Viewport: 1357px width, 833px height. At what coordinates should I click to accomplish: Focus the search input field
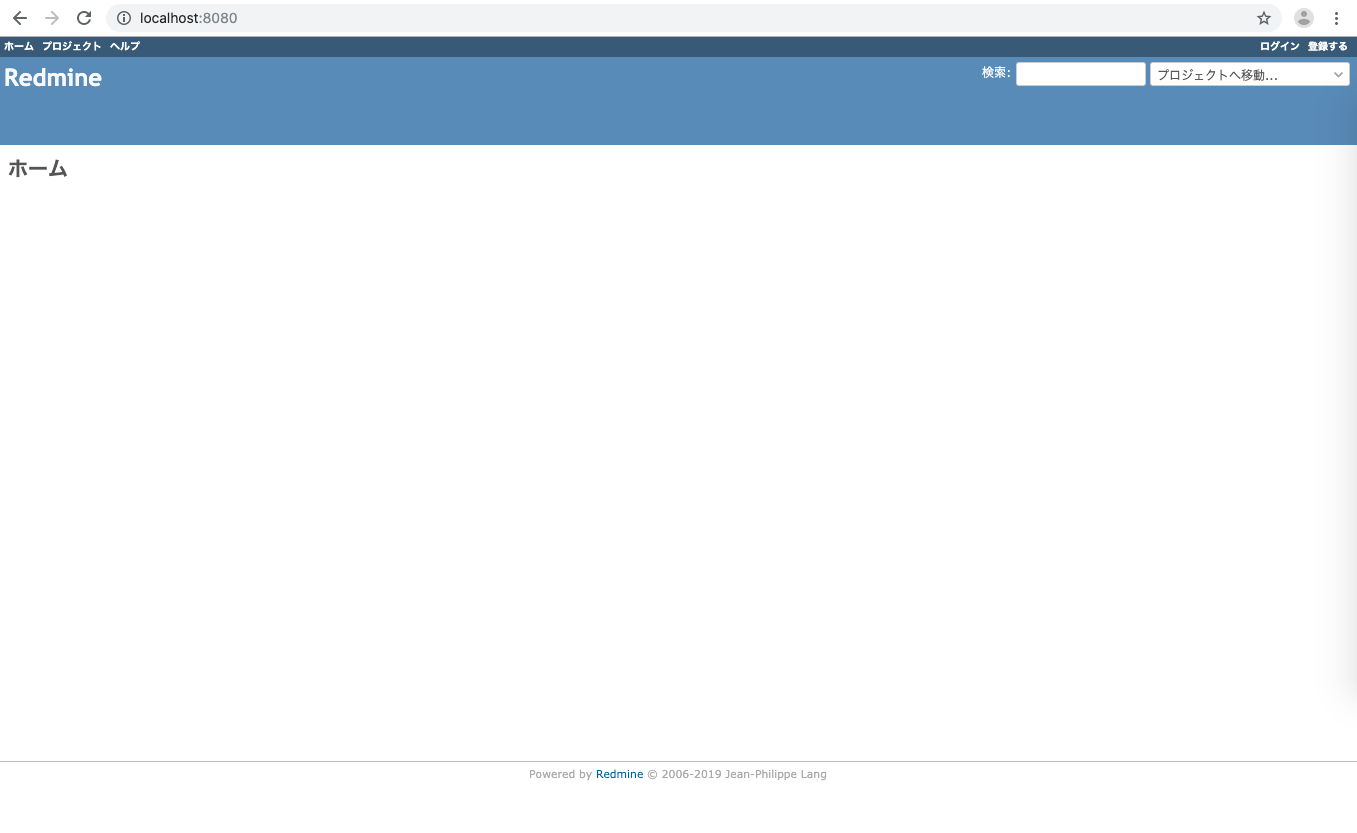[x=1081, y=74]
